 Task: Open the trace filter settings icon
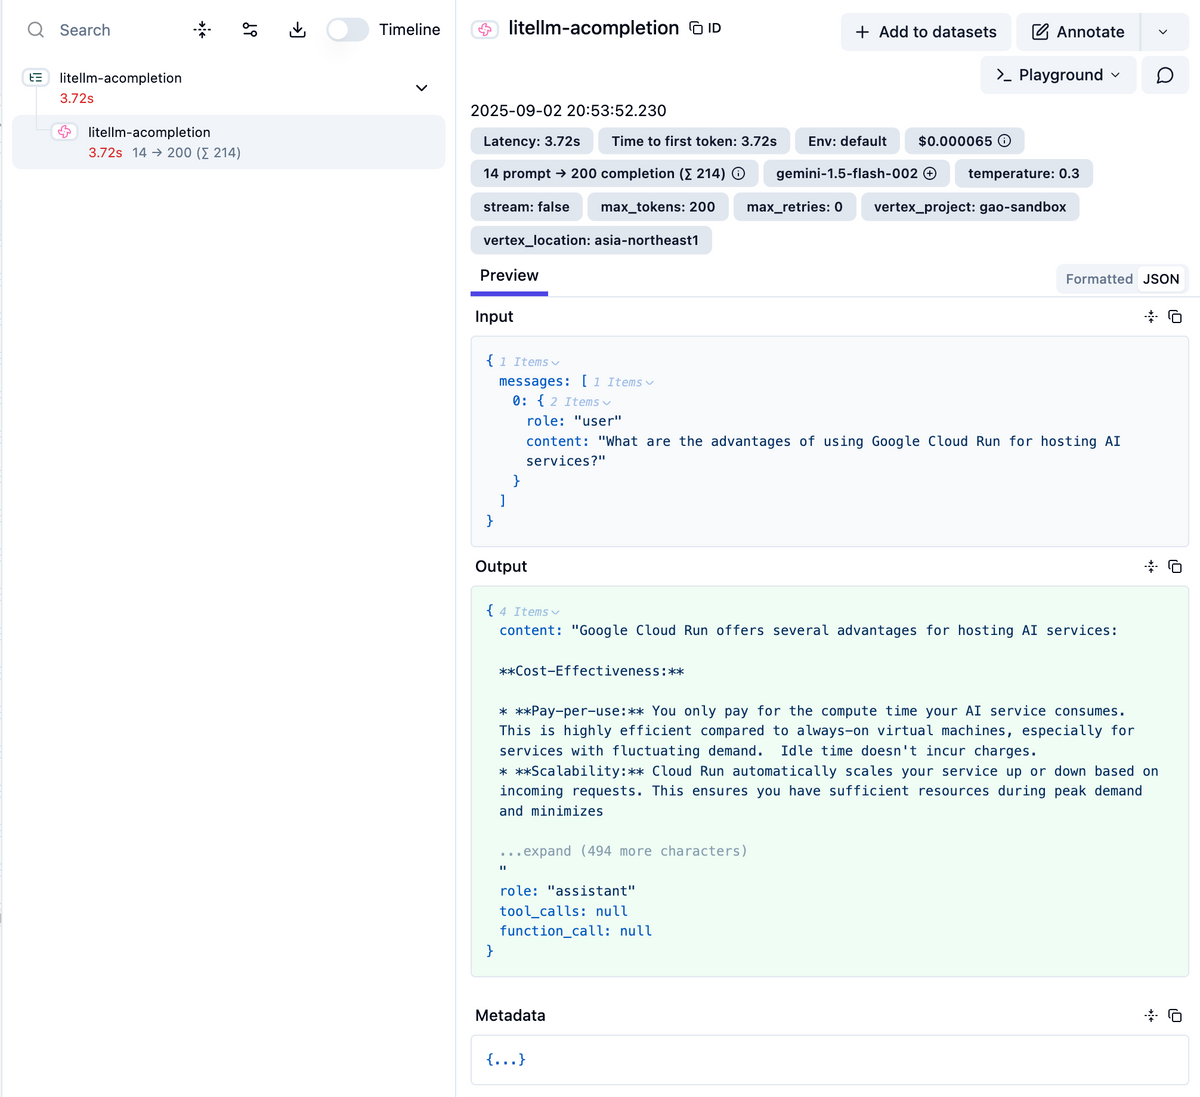coord(250,30)
